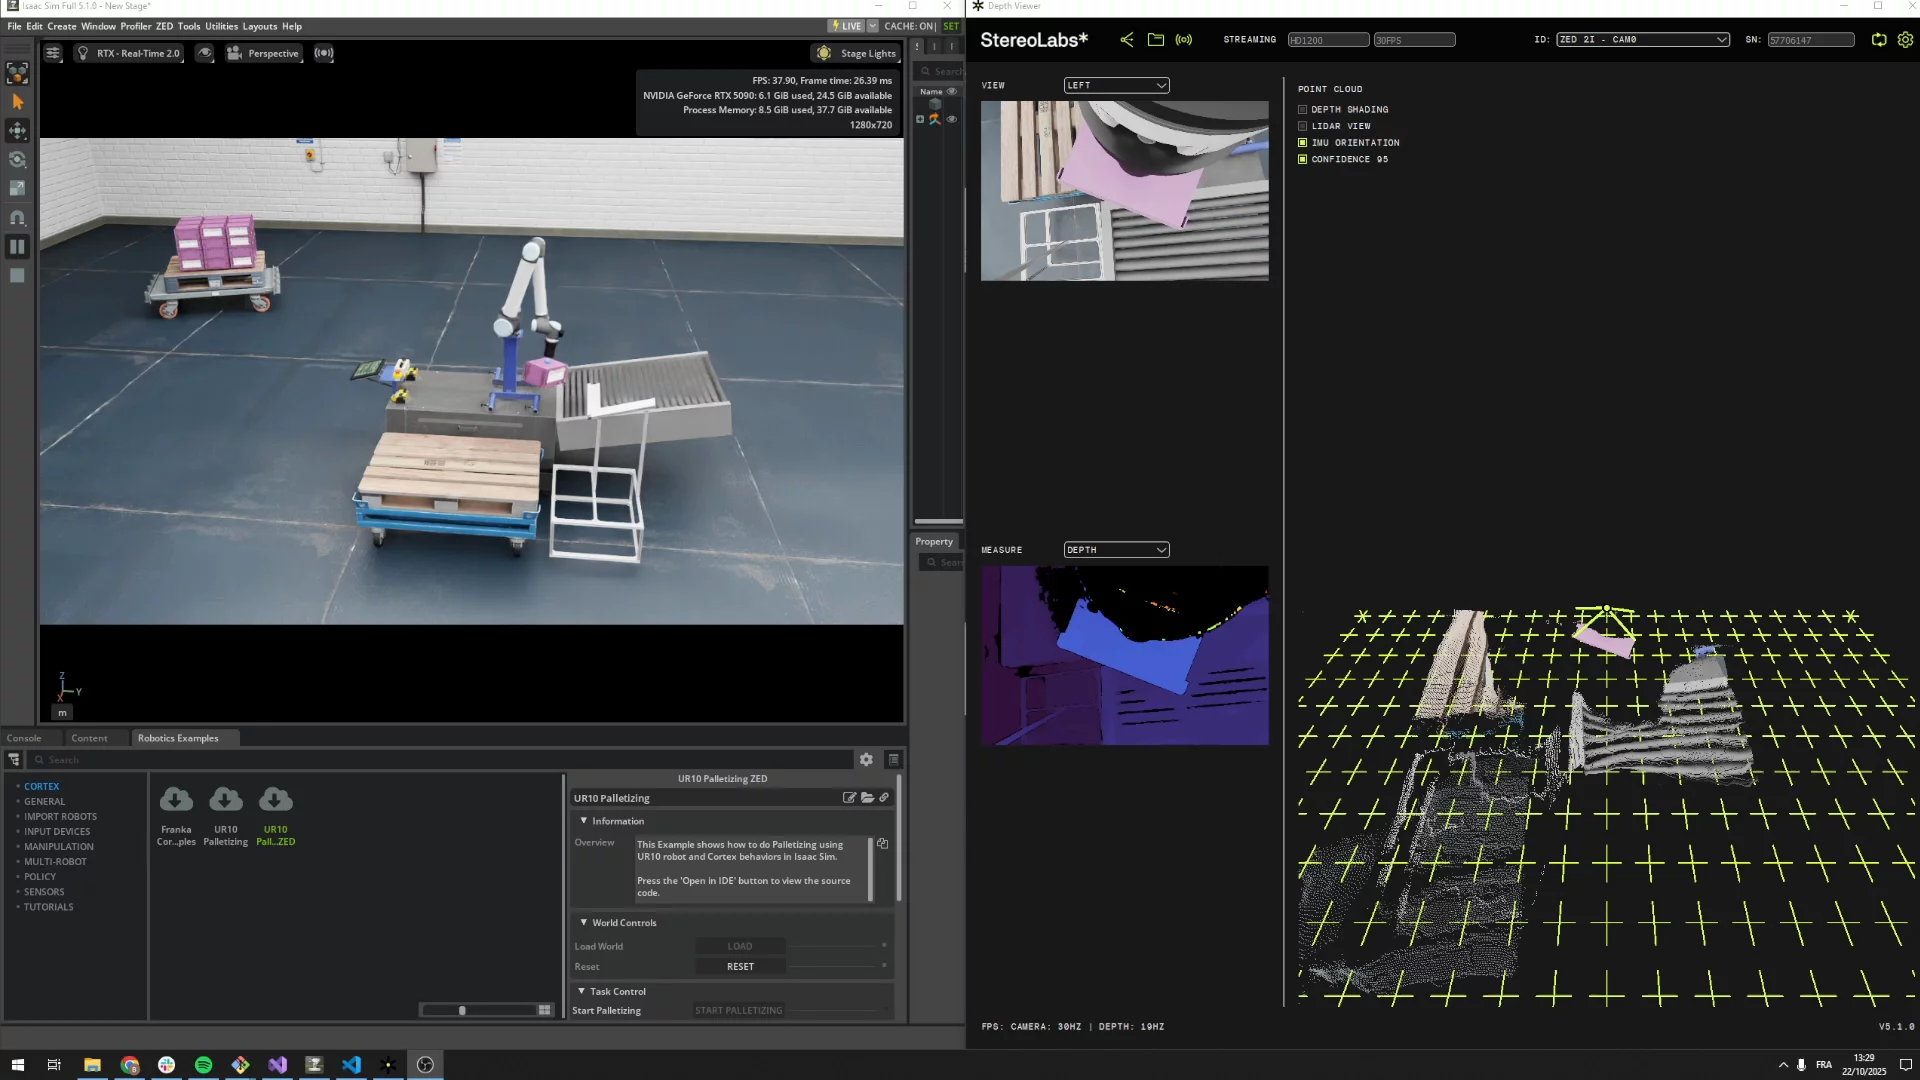Switch to the Content tab

click(89, 738)
